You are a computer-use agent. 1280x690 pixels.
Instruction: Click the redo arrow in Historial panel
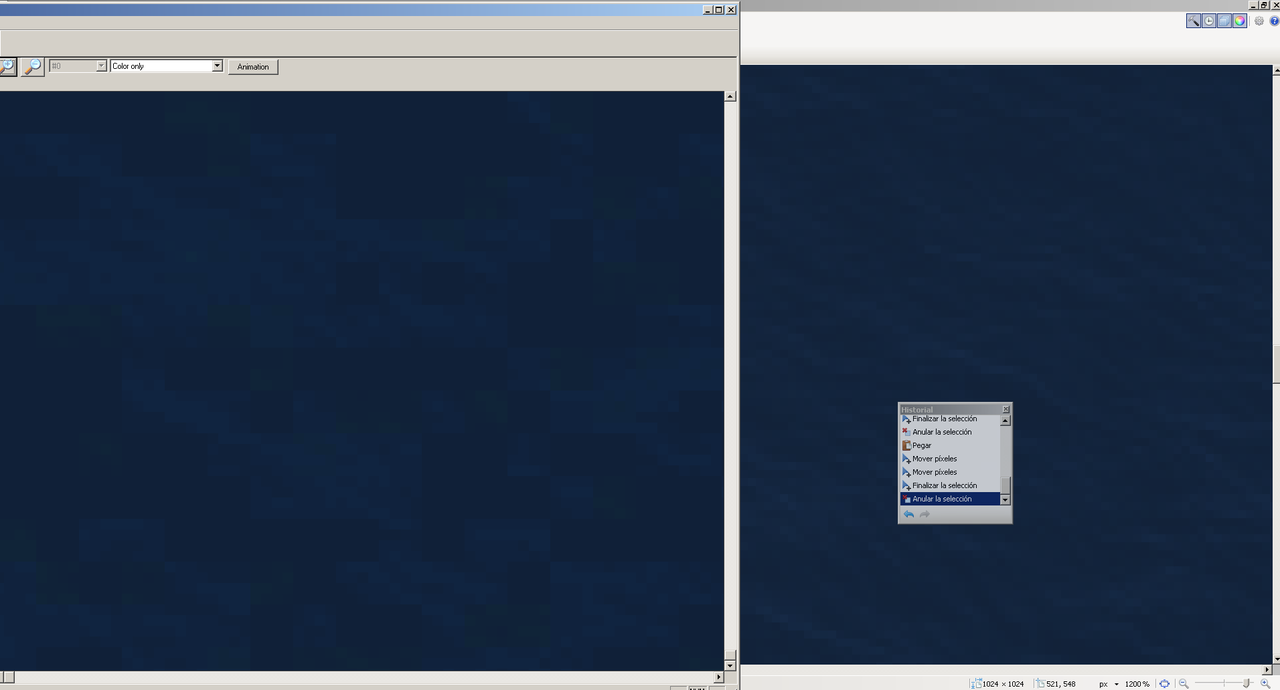(x=925, y=514)
